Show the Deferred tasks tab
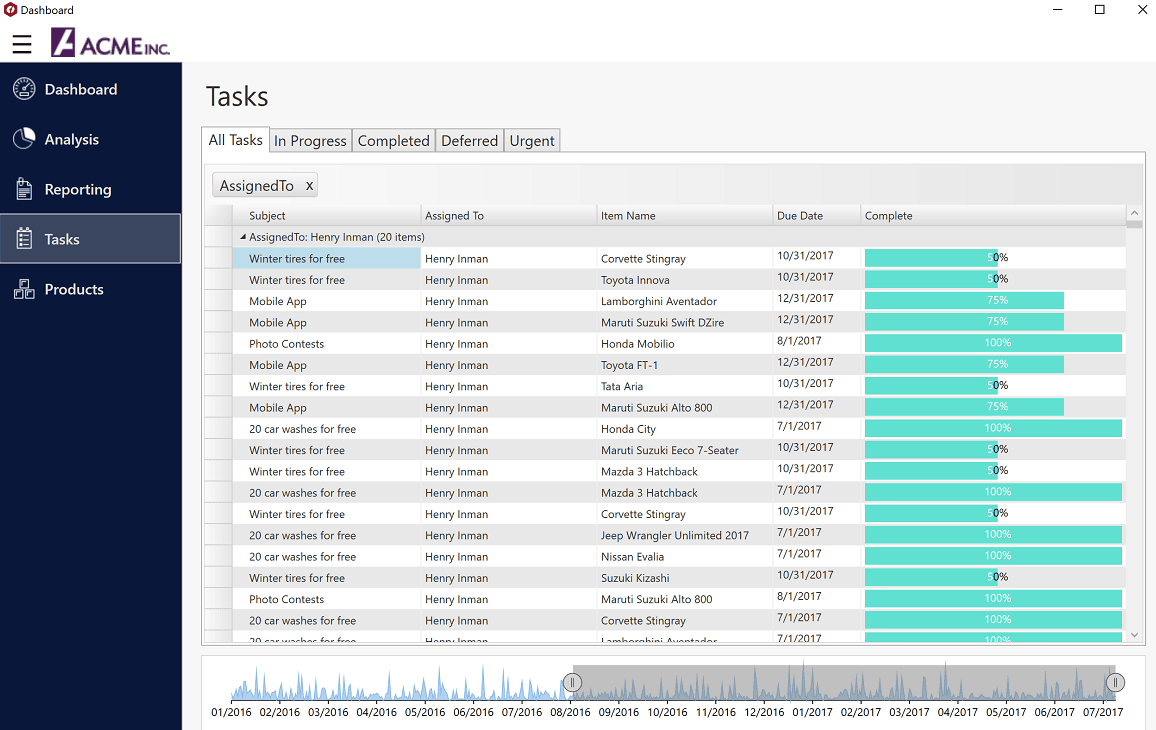Screen dimensions: 1156x730 470,141
